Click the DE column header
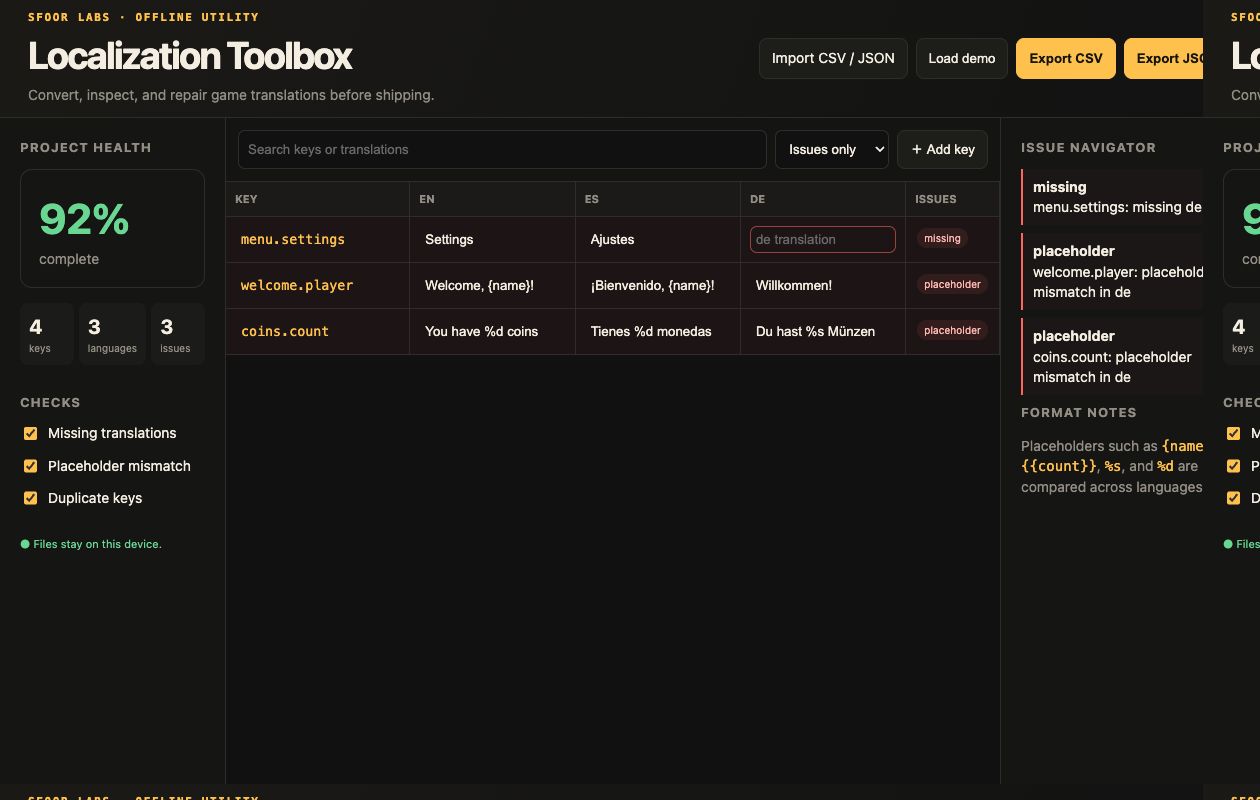1260x800 pixels. (822, 199)
